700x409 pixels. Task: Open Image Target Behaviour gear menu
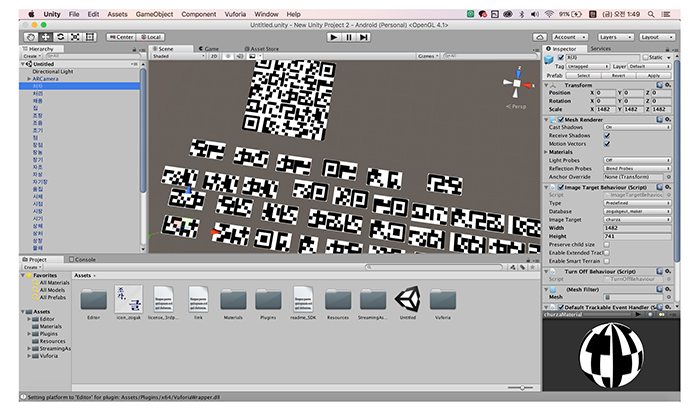[x=668, y=187]
